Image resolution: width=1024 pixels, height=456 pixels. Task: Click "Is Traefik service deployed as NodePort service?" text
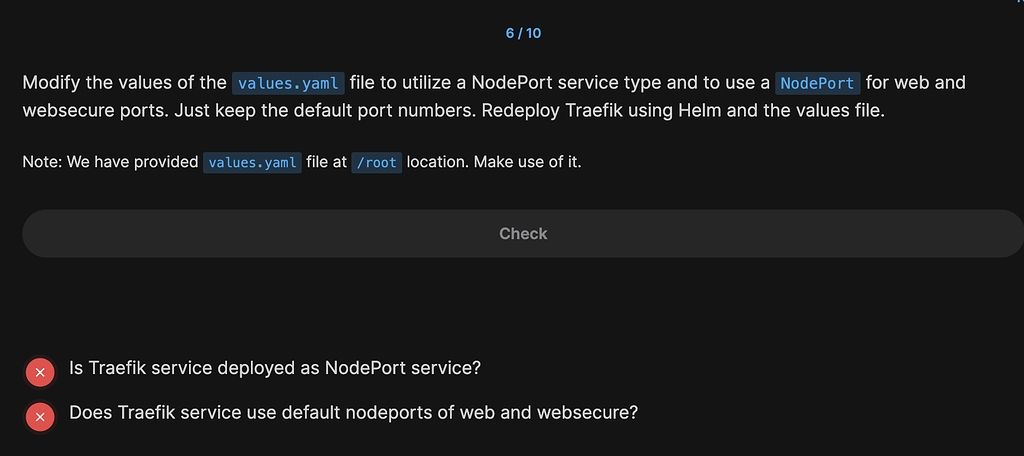pyautogui.click(x=275, y=368)
